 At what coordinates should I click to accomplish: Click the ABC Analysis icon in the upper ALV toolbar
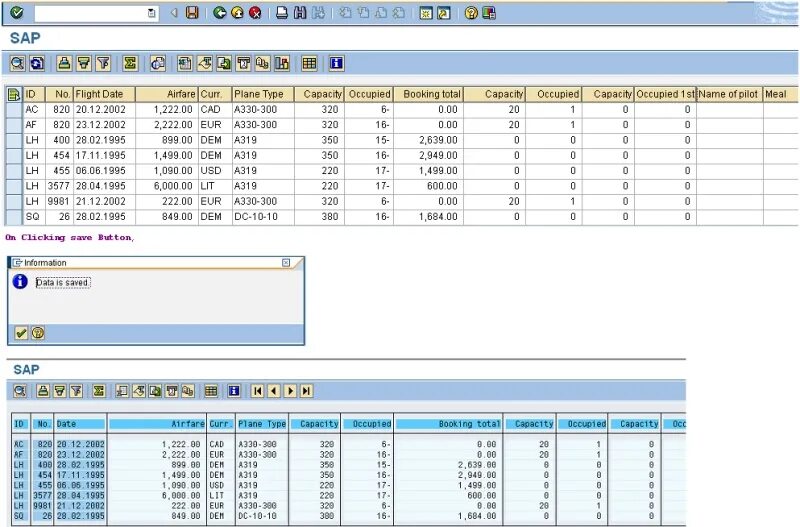(x=262, y=63)
